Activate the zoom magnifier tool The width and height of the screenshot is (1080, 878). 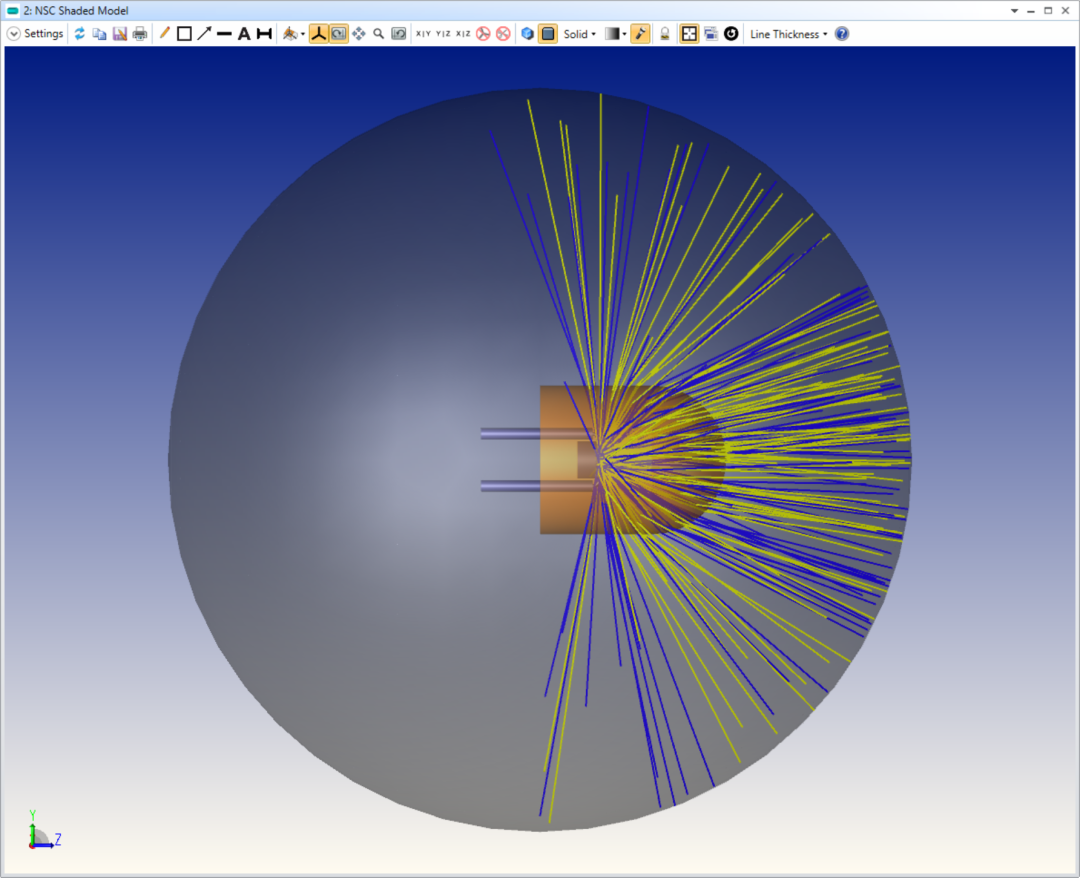point(378,33)
